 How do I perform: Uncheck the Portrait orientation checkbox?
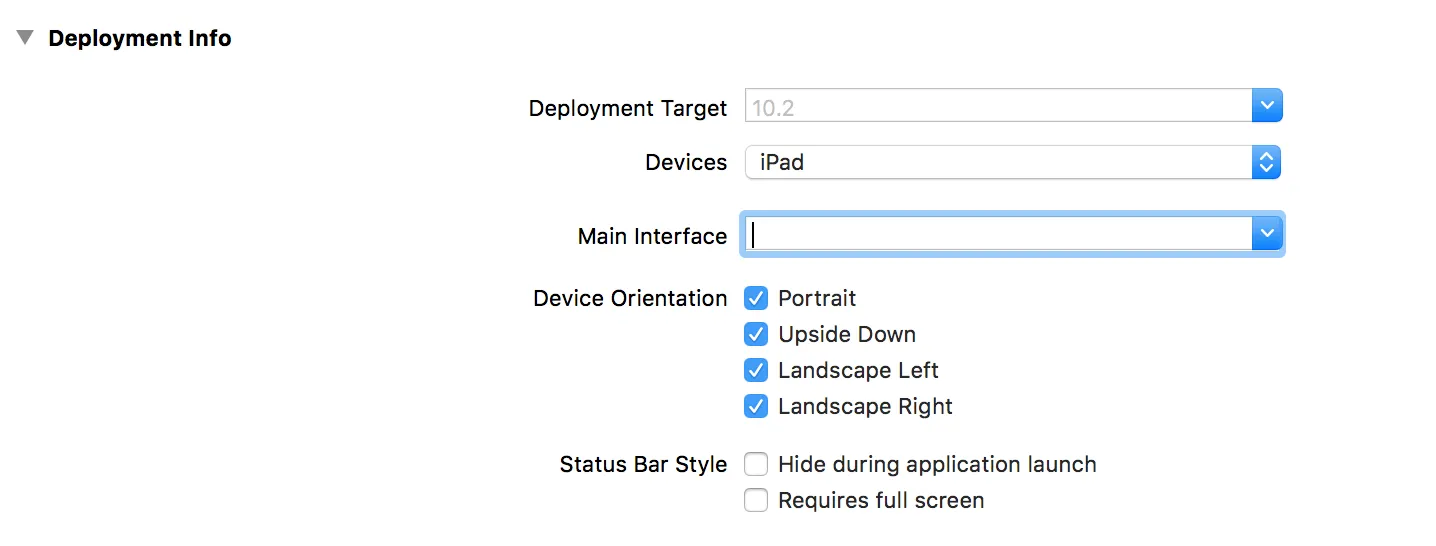[756, 298]
